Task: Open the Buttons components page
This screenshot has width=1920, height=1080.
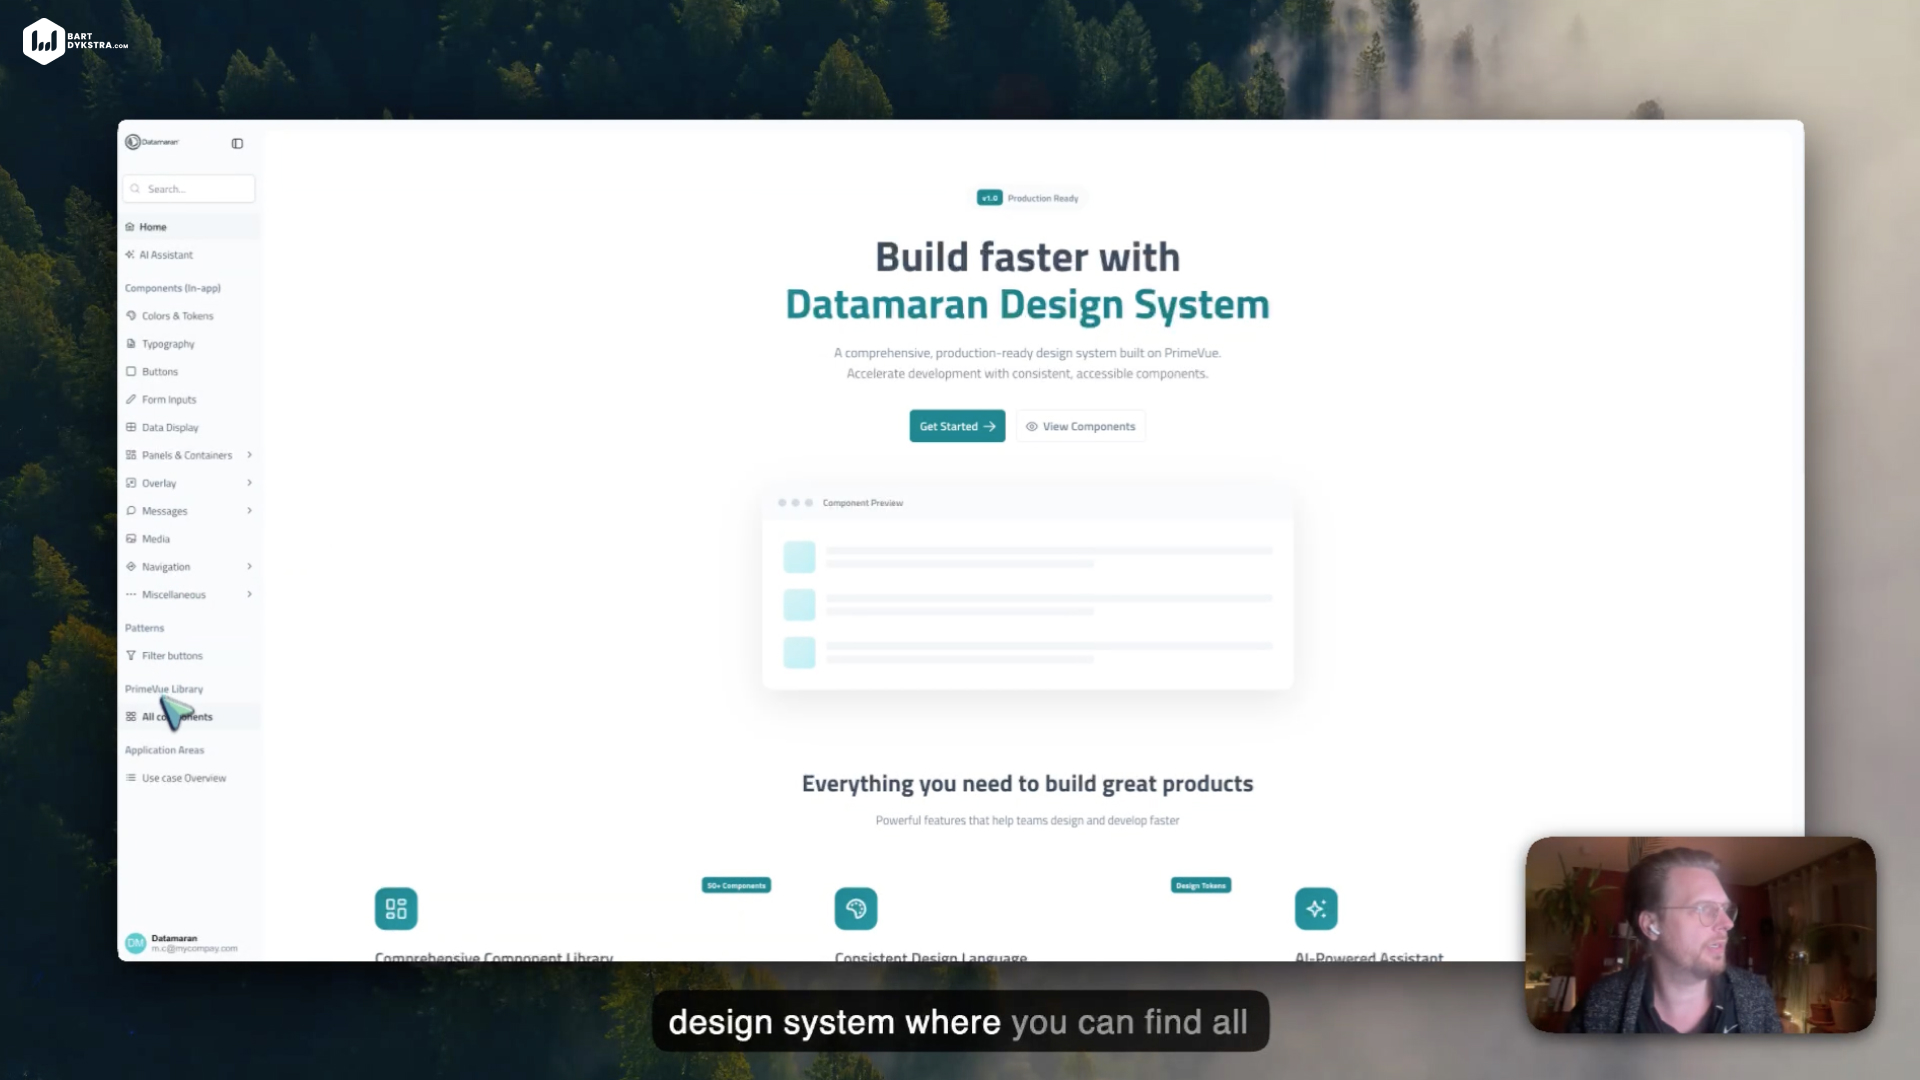Action: (x=159, y=372)
